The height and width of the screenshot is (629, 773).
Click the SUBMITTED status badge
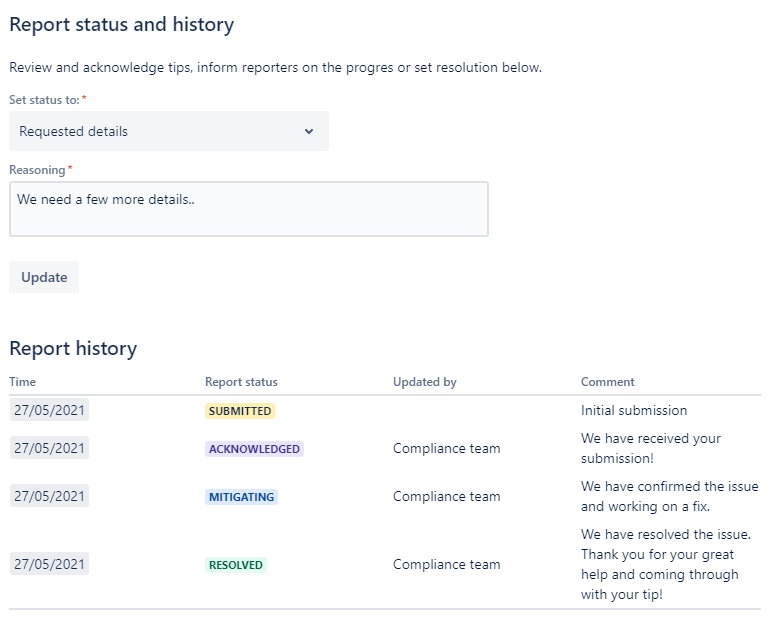click(239, 411)
